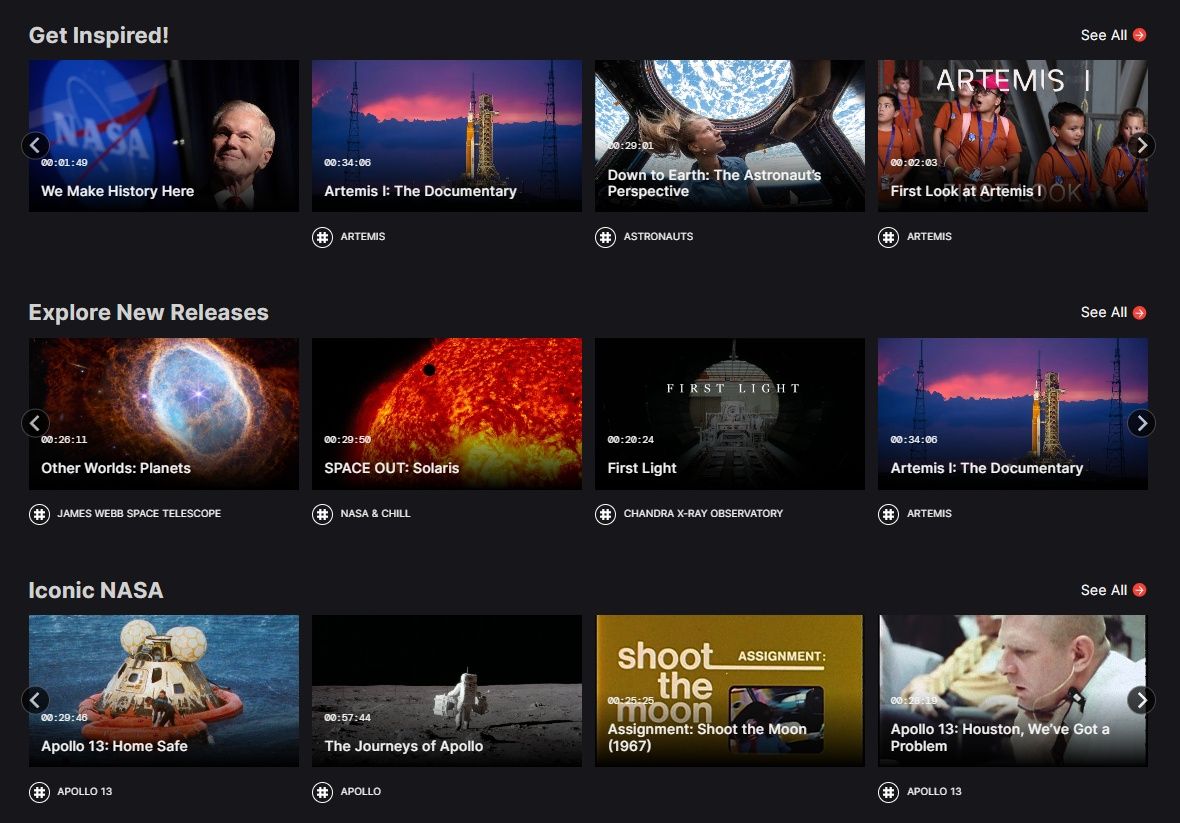1180x823 pixels.
Task: Open See All for Explore New Releases
Action: 1113,312
